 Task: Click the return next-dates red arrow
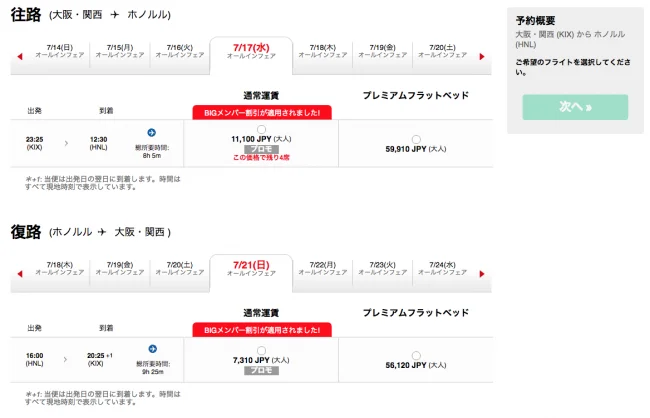pos(482,273)
